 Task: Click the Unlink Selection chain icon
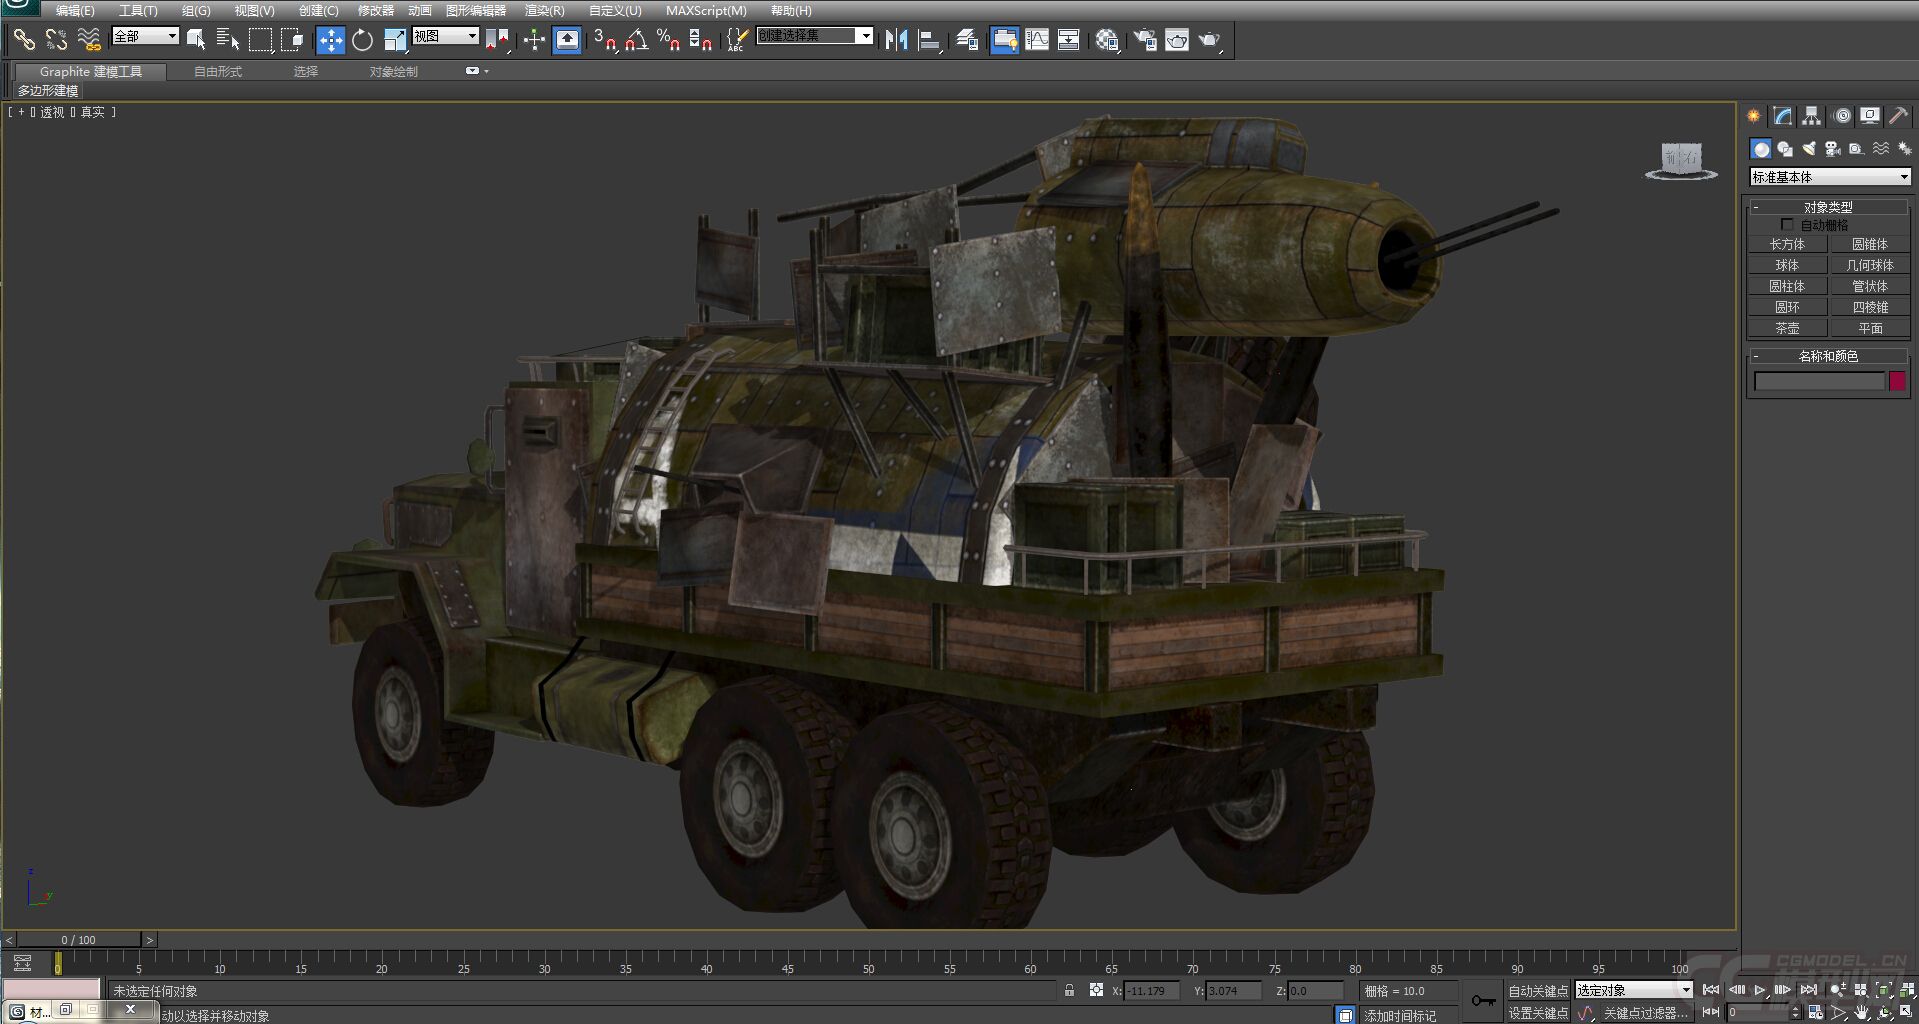click(x=56, y=39)
